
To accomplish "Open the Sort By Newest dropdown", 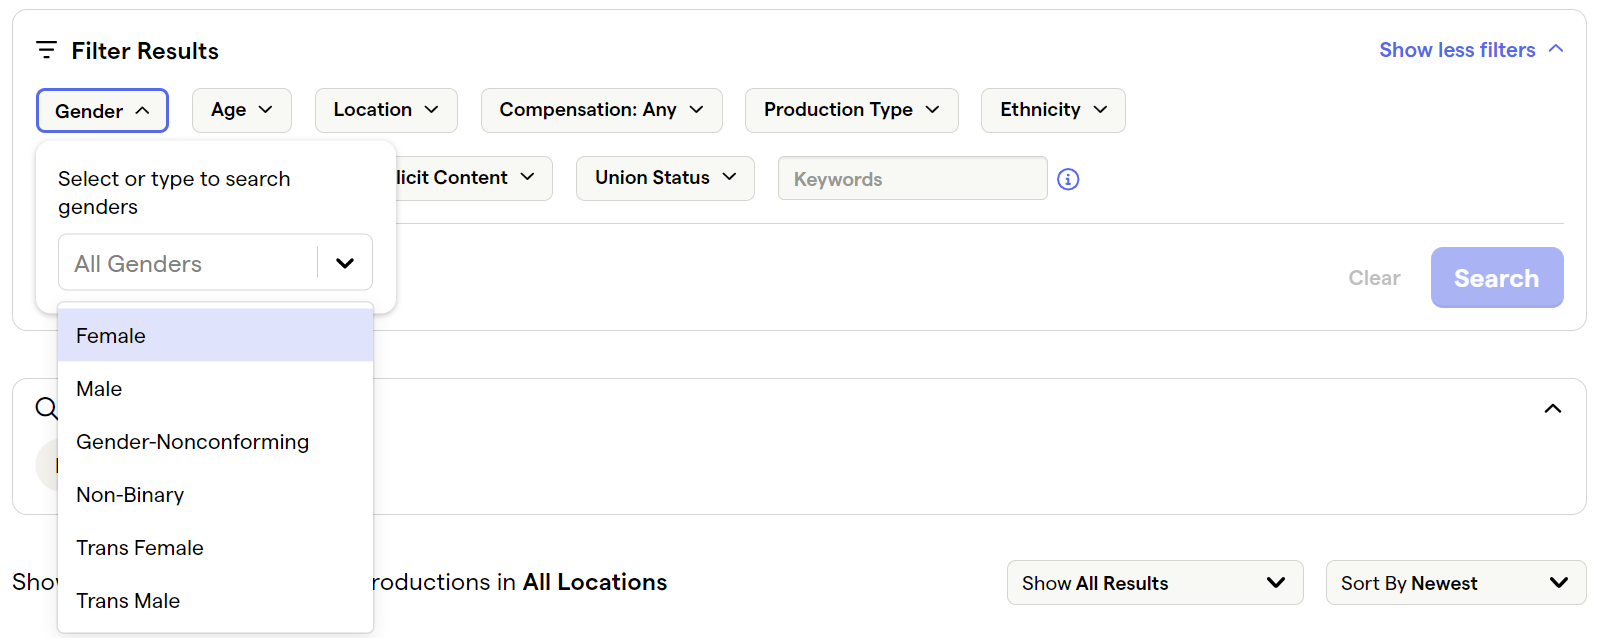I will [1456, 583].
